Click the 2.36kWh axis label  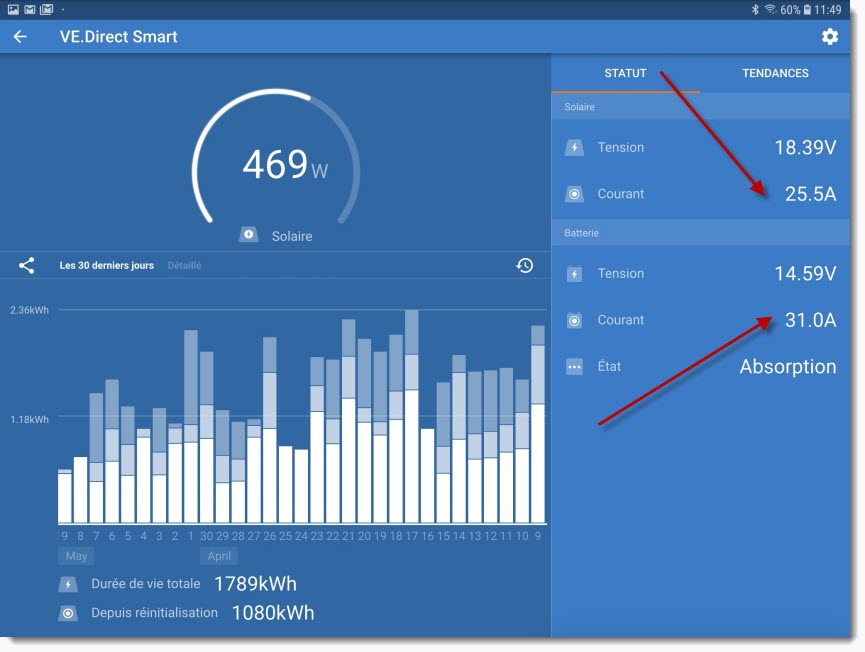coord(29,310)
